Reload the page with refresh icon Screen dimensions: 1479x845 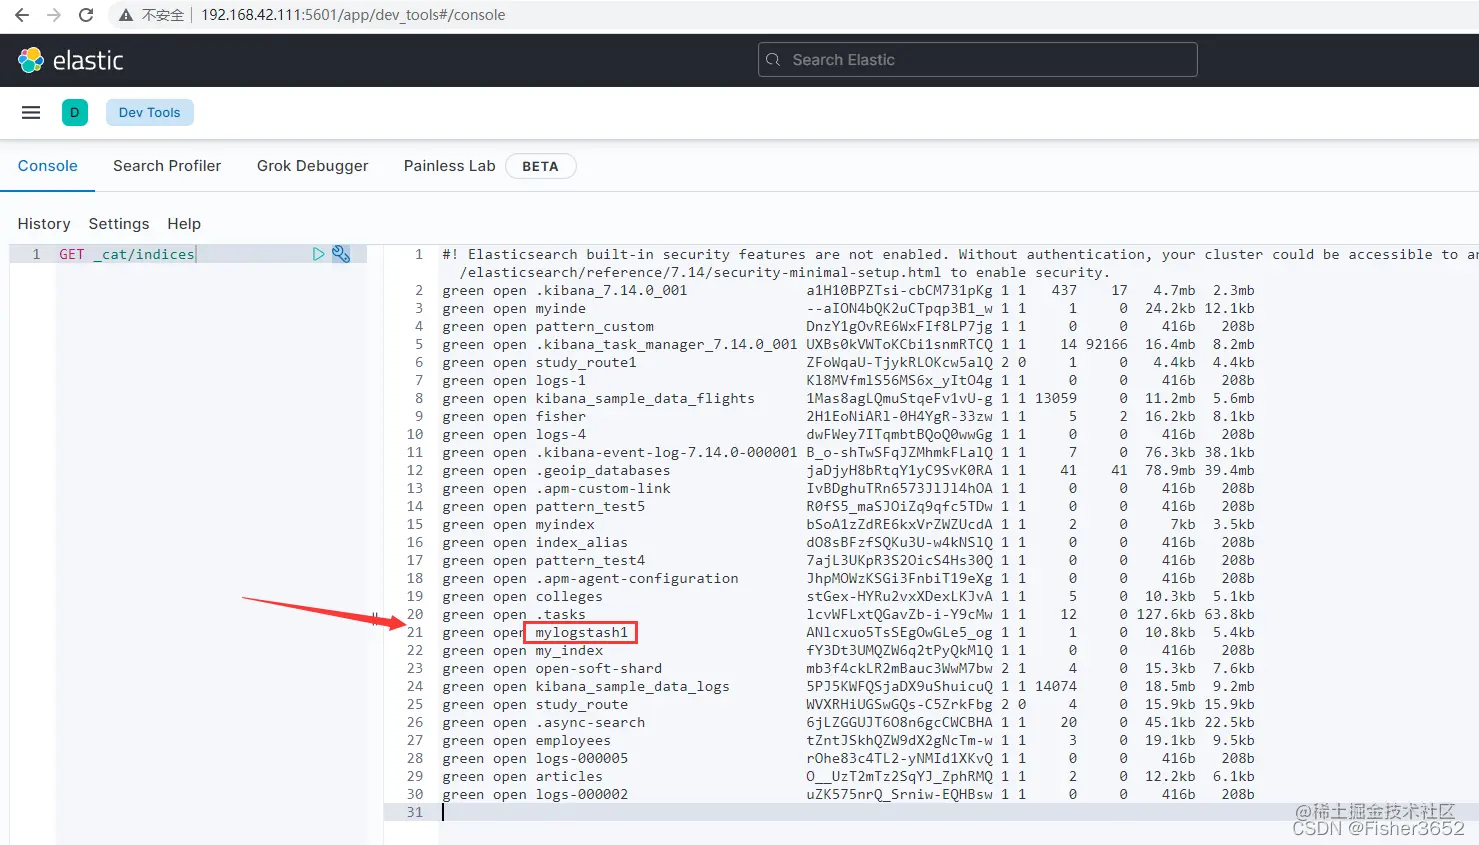(86, 15)
